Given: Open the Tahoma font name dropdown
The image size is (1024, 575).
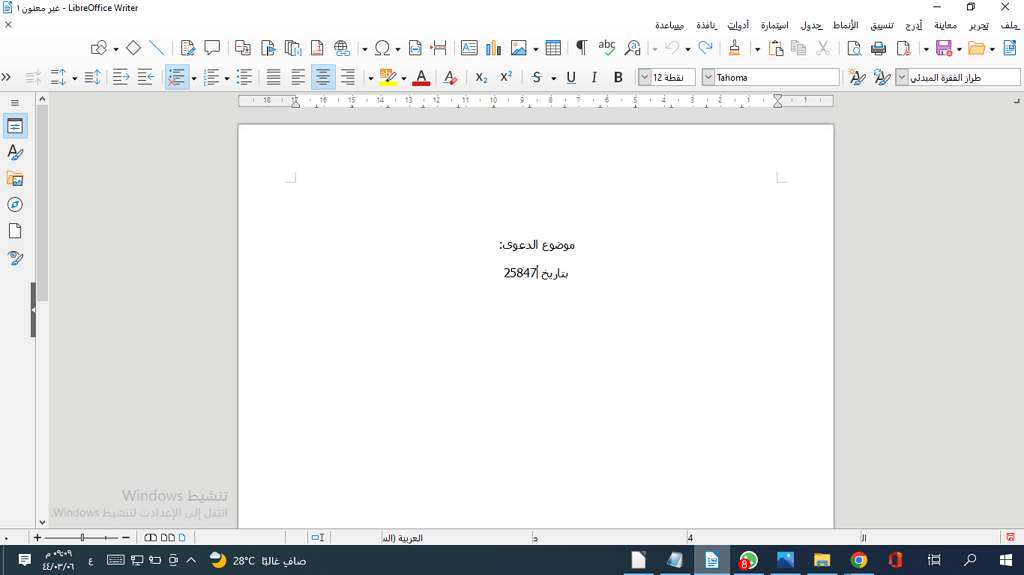Looking at the screenshot, I should pyautogui.click(x=709, y=77).
